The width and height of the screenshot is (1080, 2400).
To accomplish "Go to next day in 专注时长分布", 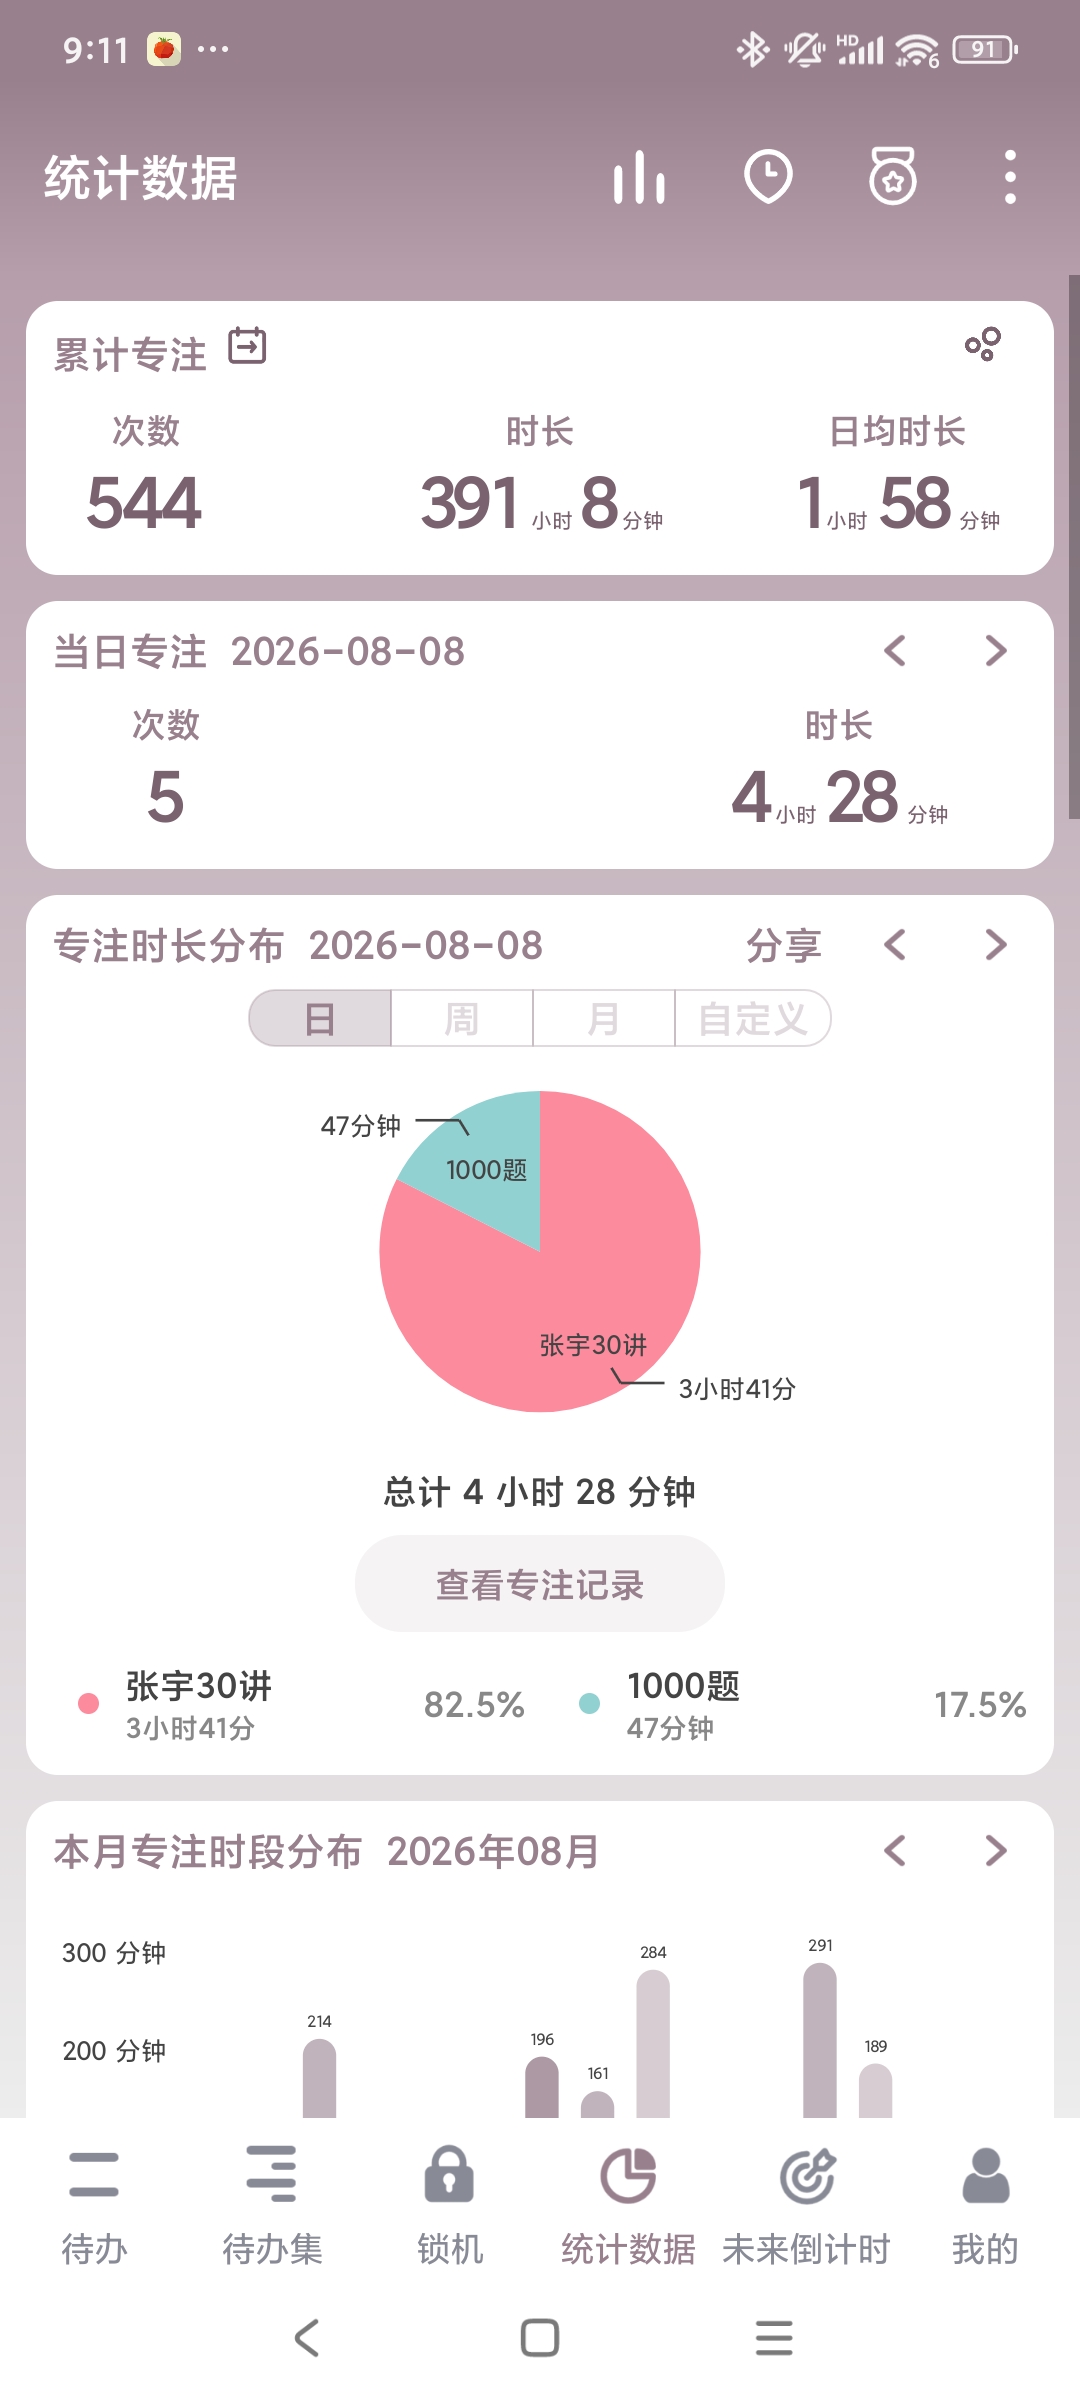I will (x=996, y=945).
